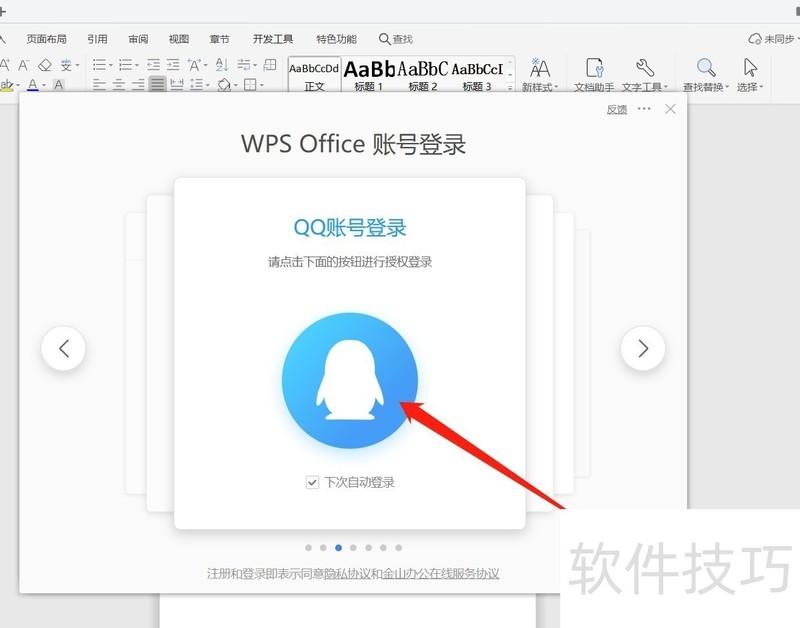Click the sort A-Z icon
The width and height of the screenshot is (800, 628).
pos(222,65)
